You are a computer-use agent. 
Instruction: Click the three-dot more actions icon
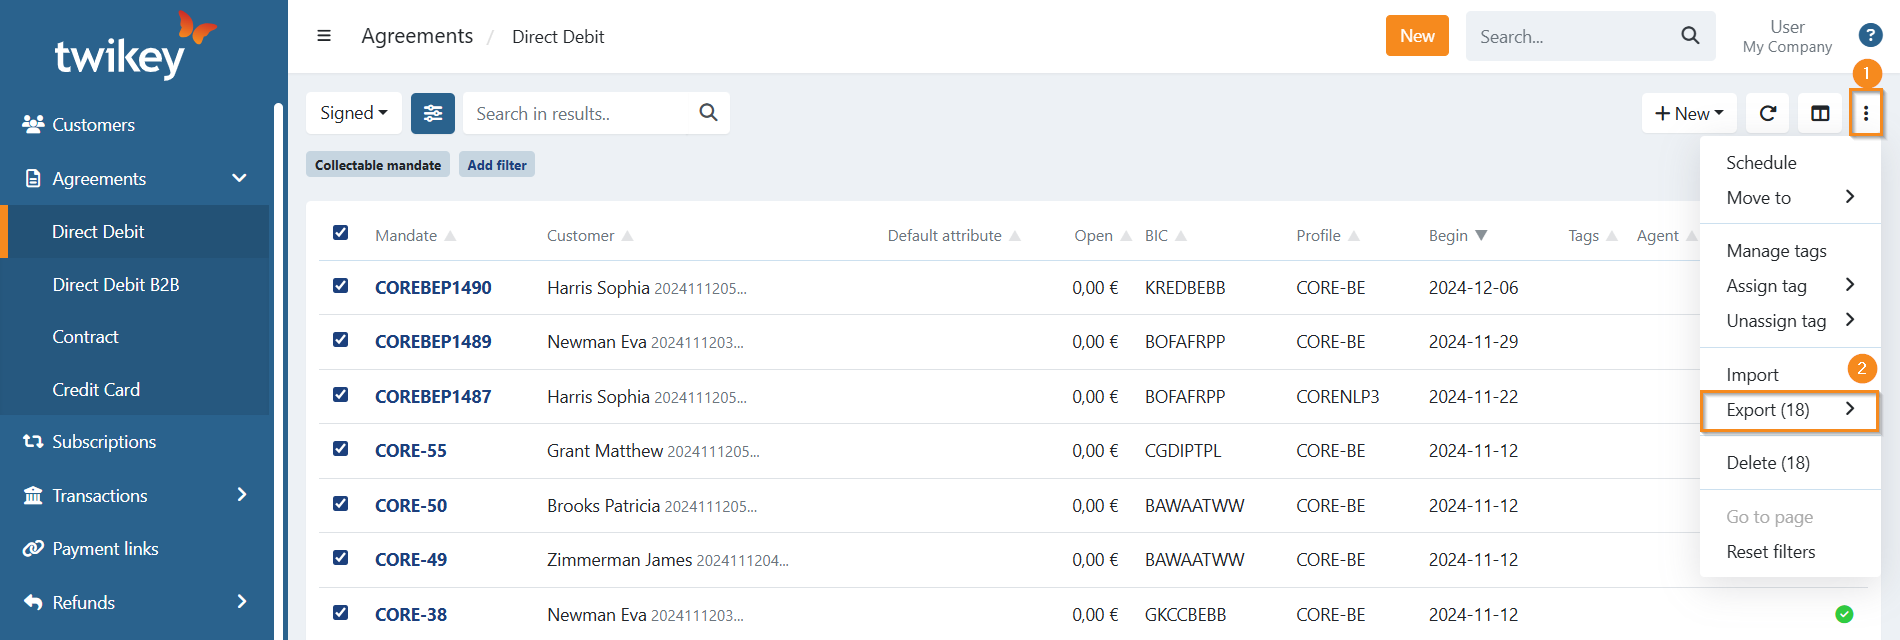pos(1866,113)
